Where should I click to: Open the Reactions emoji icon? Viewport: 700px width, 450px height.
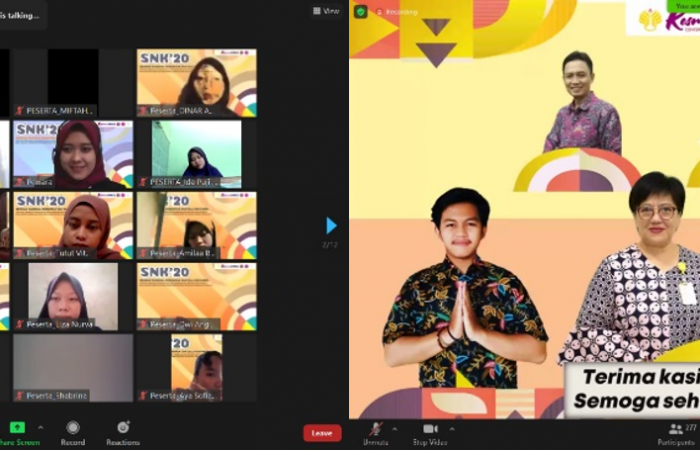(x=123, y=427)
